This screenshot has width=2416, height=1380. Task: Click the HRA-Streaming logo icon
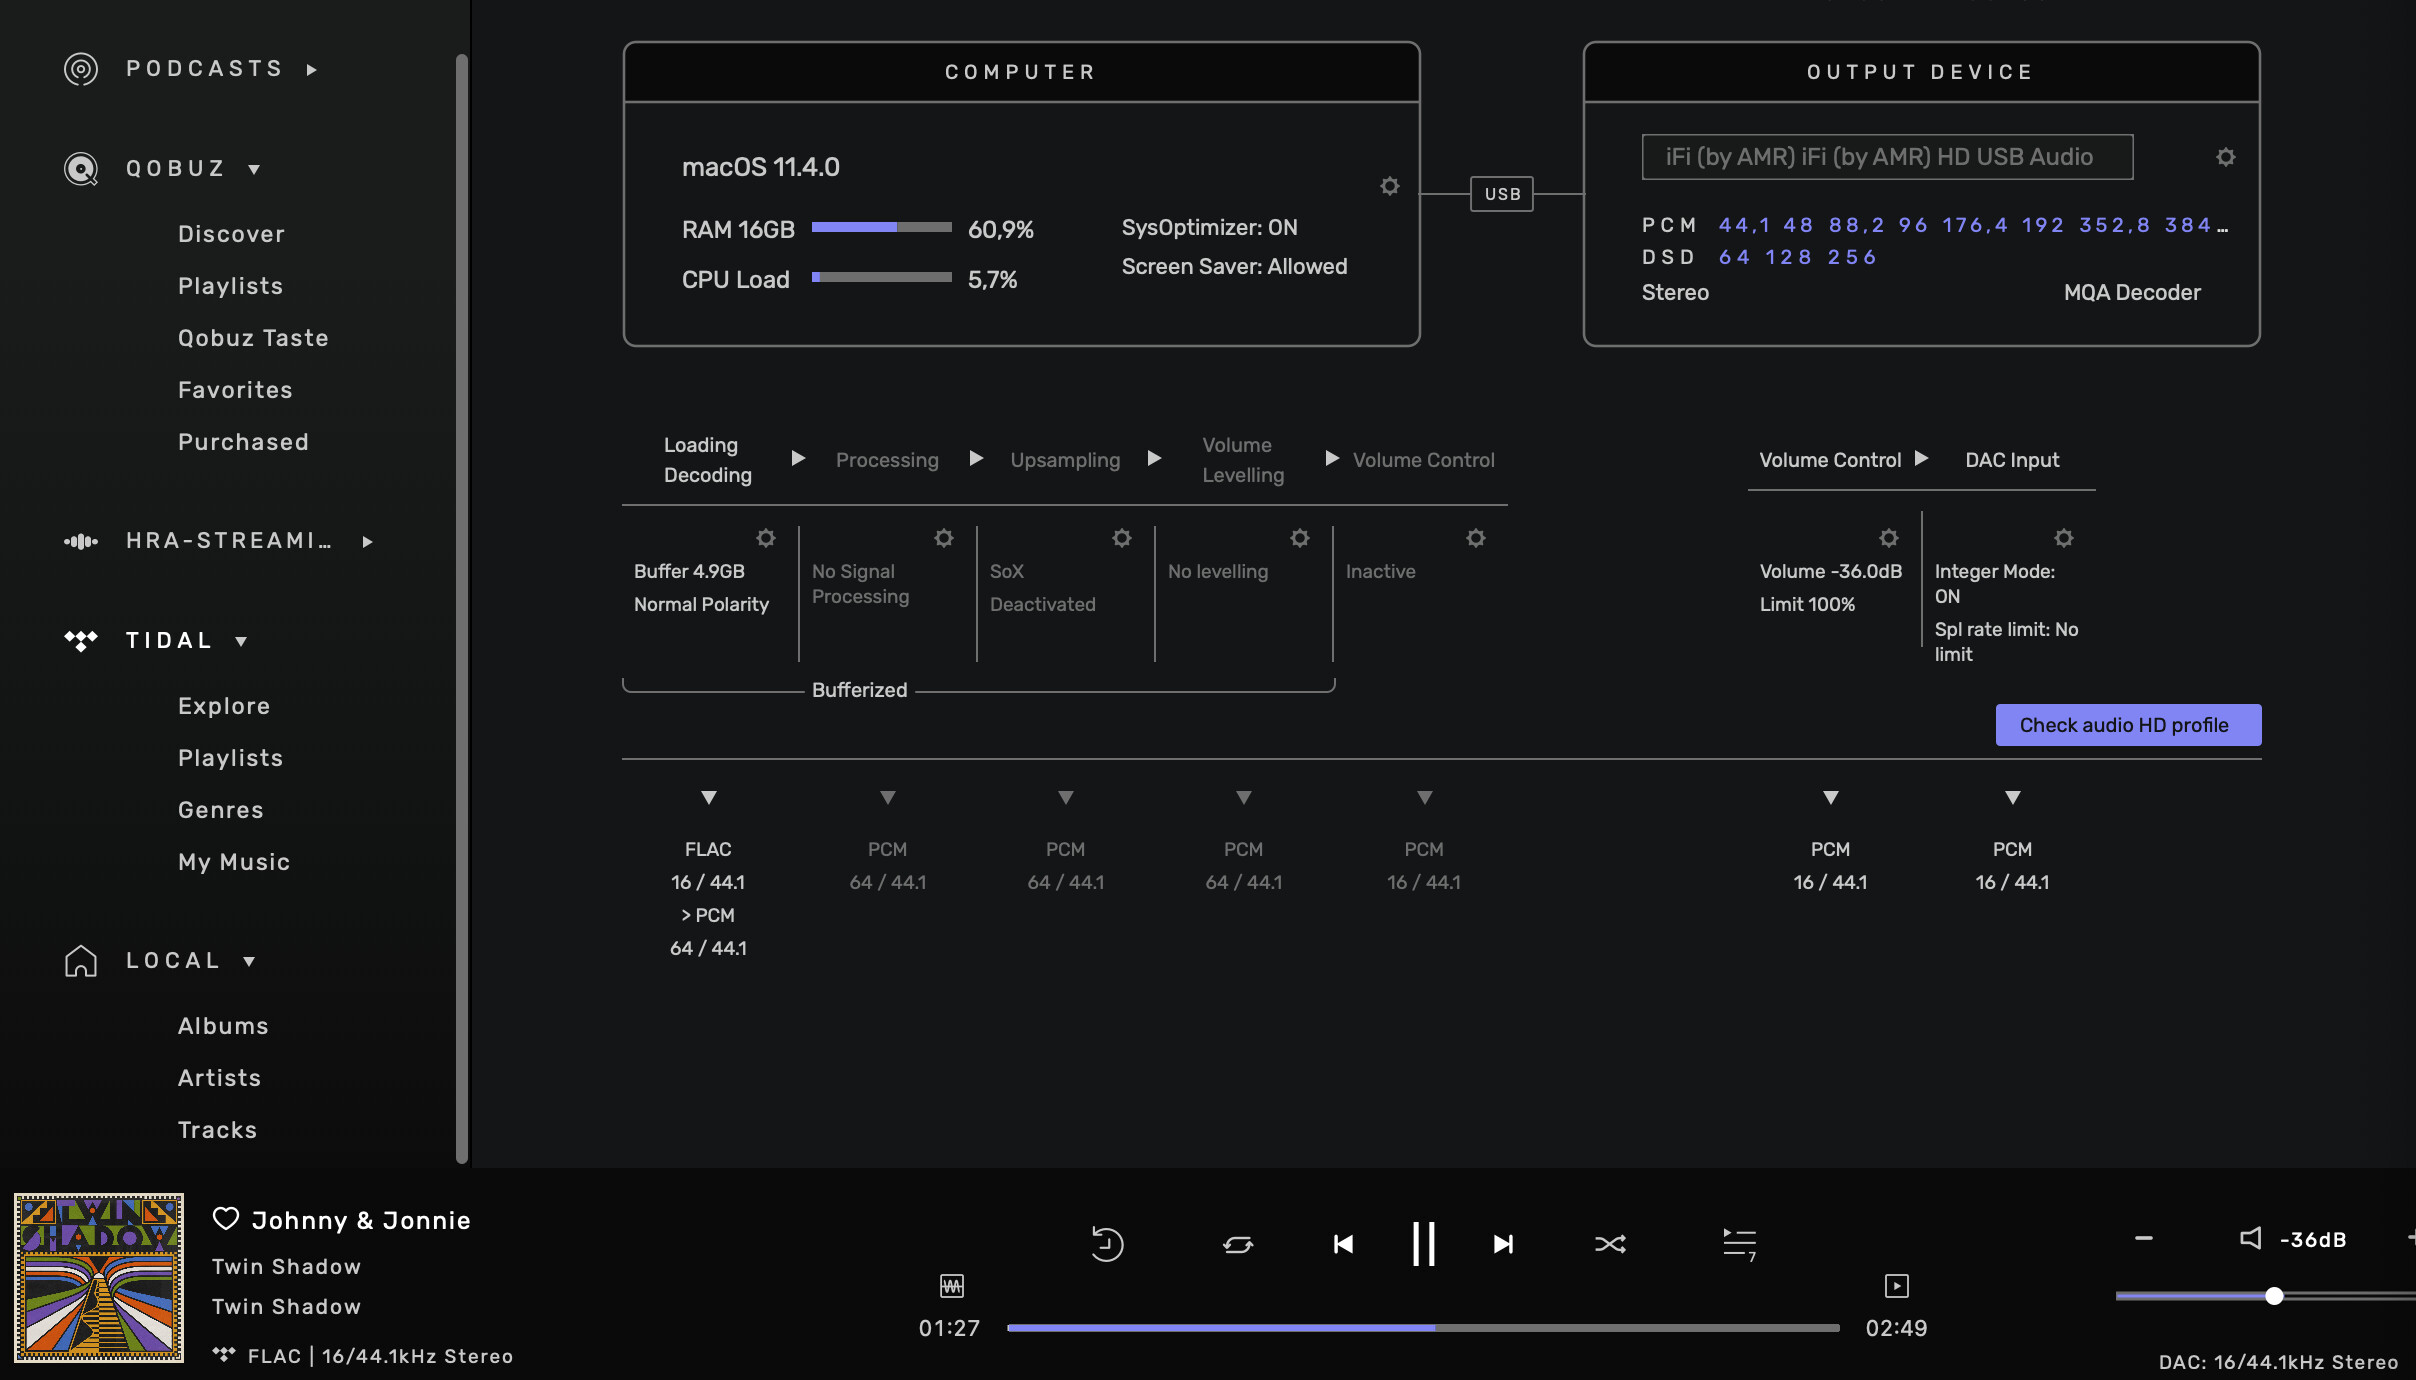pos(81,541)
